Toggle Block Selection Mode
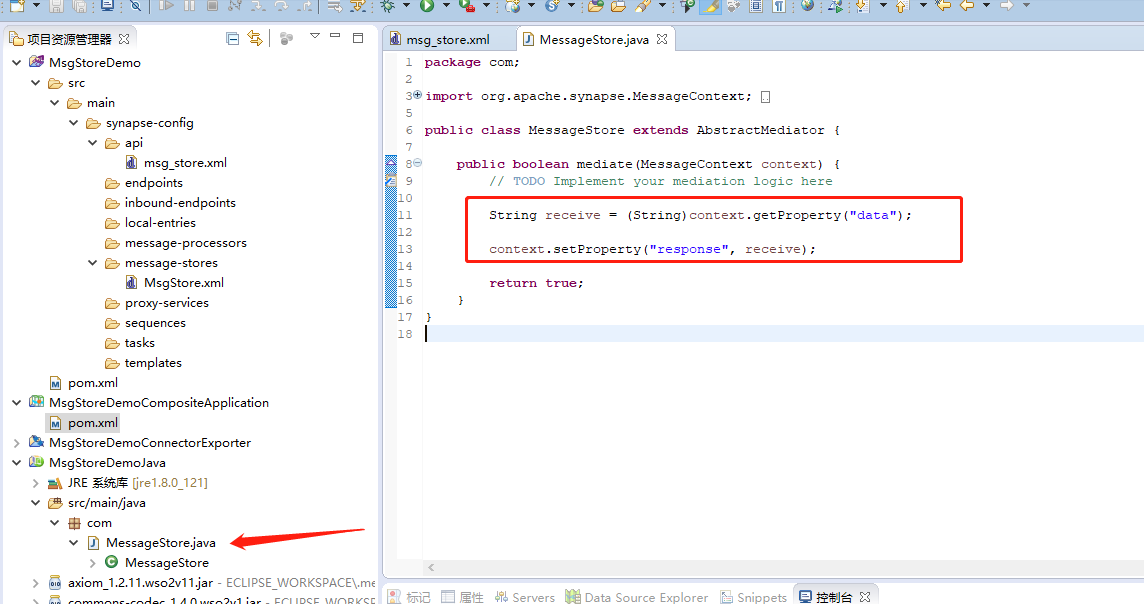This screenshot has width=1144, height=604. pyautogui.click(x=756, y=6)
